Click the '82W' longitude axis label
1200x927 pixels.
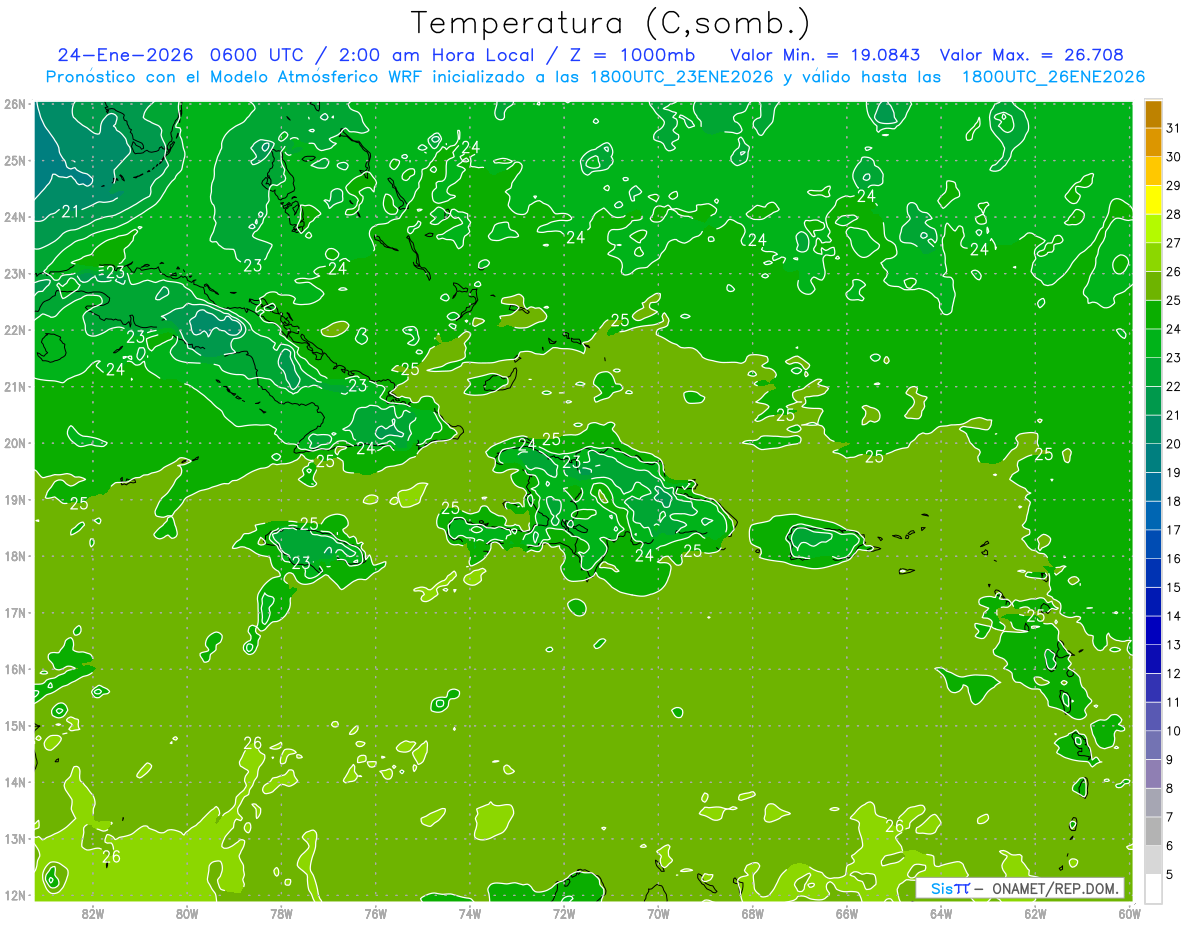(93, 912)
